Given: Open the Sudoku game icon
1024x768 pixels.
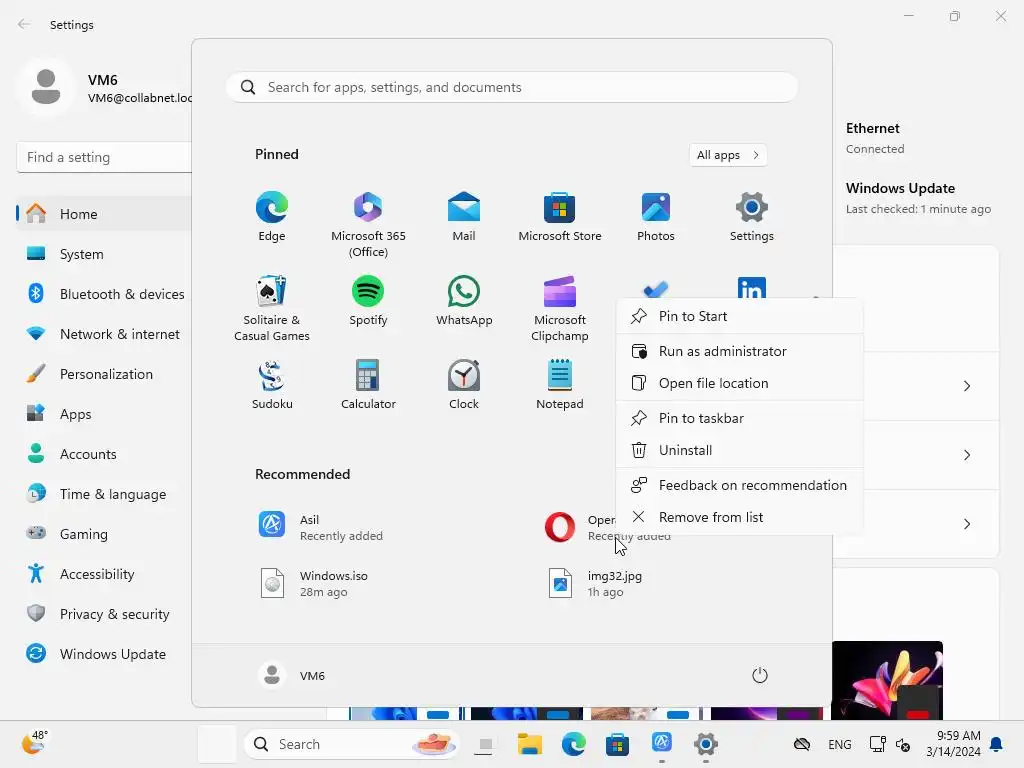Looking at the screenshot, I should coord(272,385).
